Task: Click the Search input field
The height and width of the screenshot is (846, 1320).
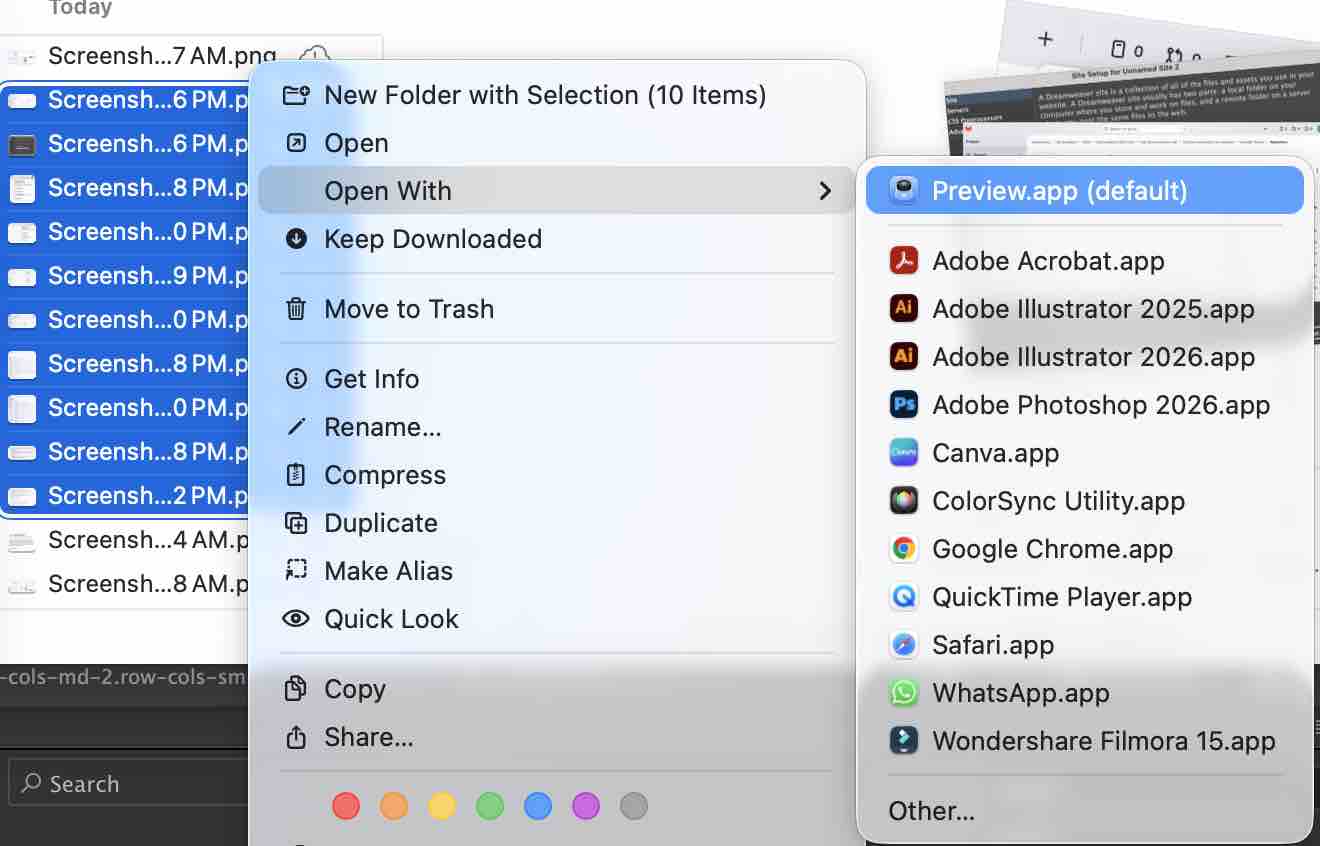Action: coord(130,784)
